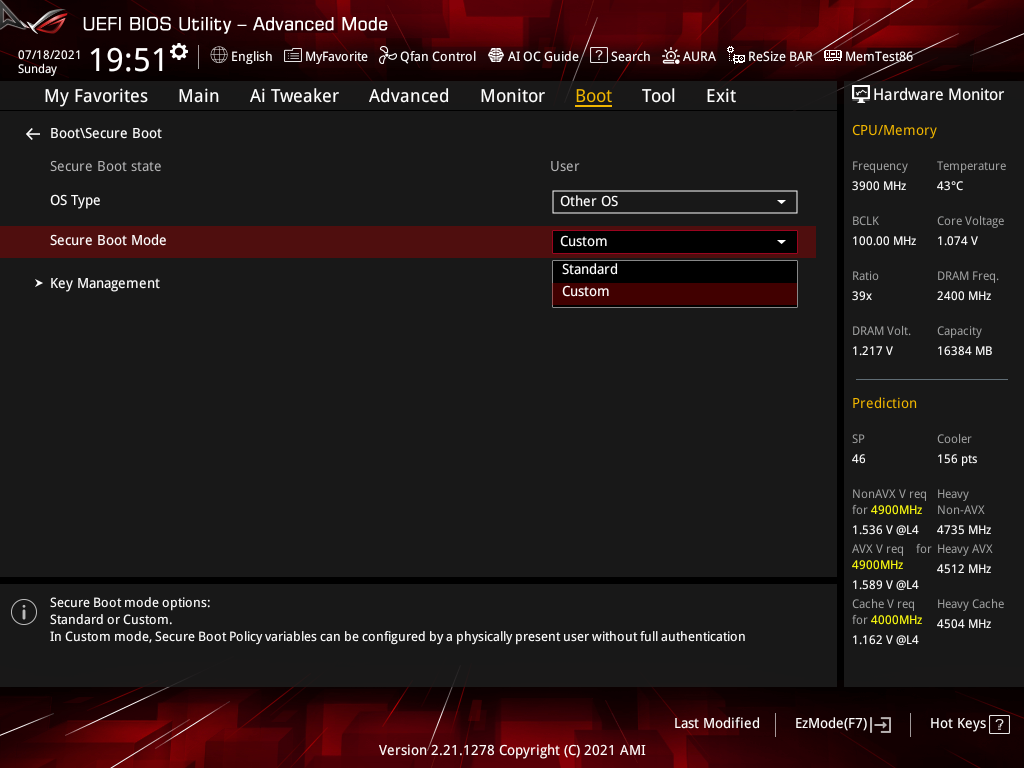
Task: Open the OS Type dropdown
Action: coord(674,201)
